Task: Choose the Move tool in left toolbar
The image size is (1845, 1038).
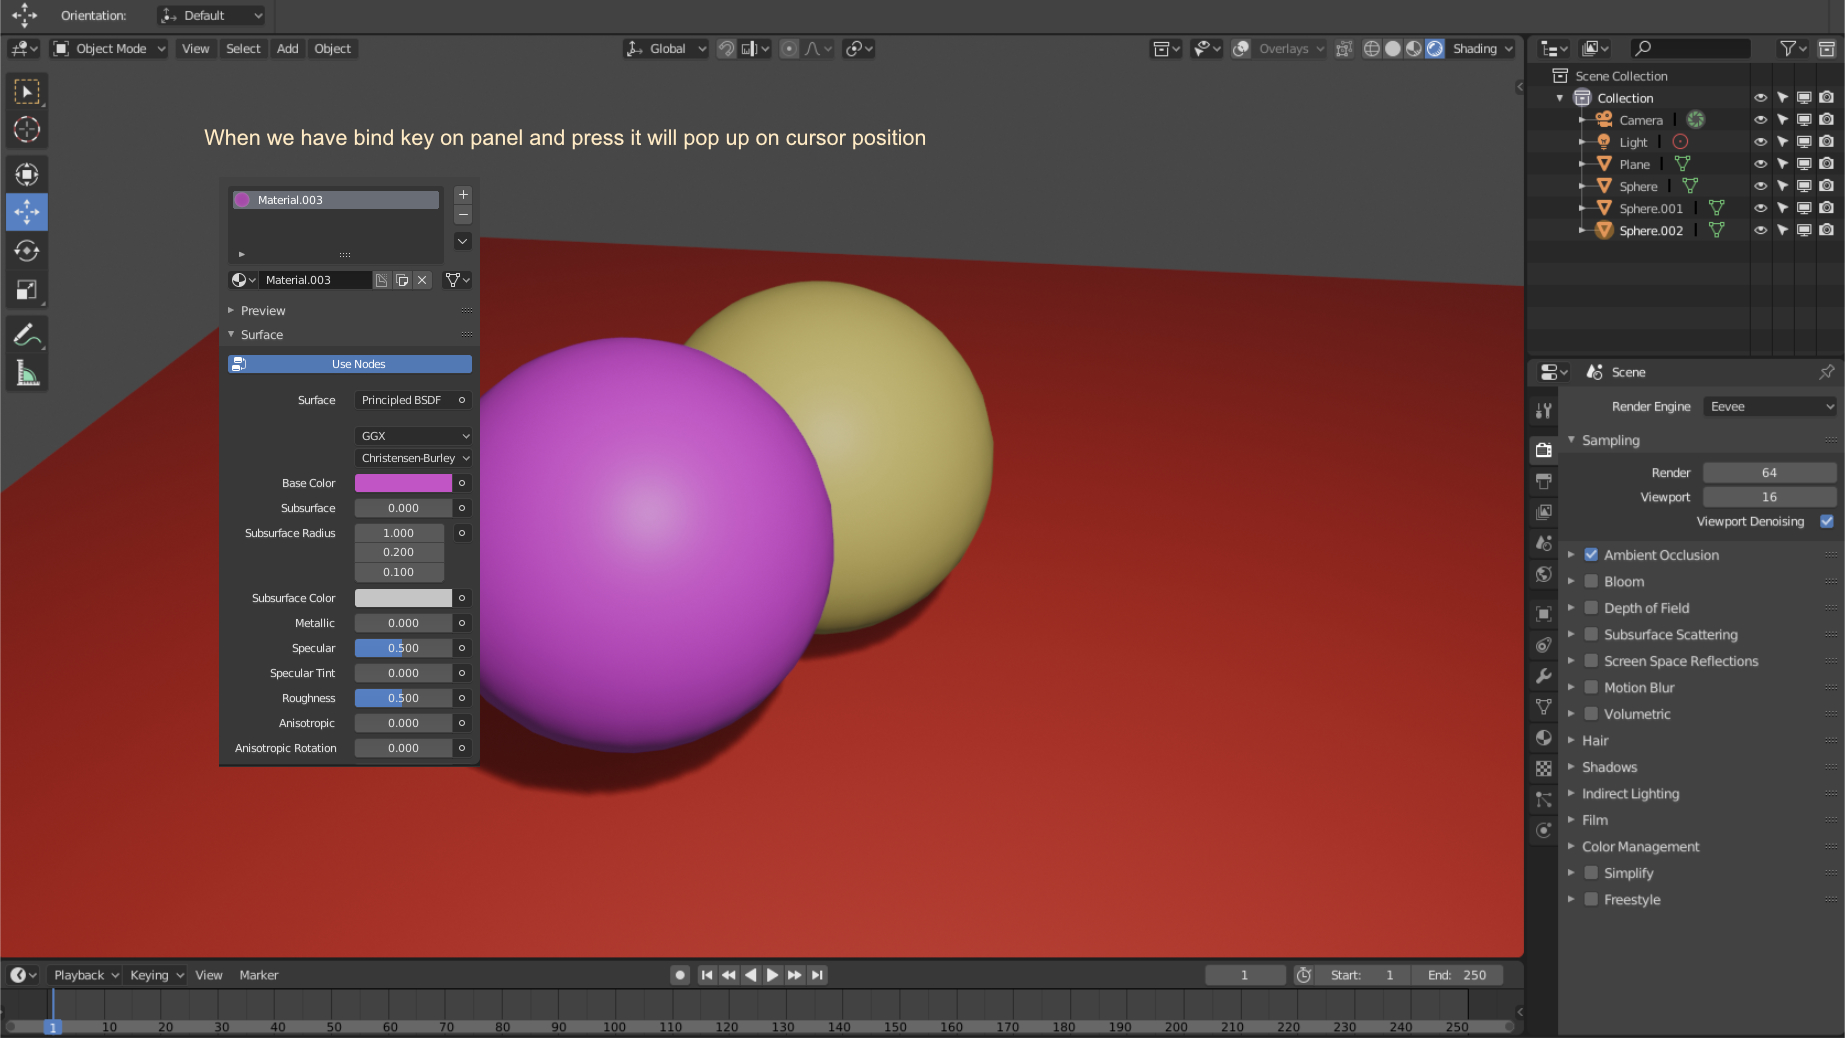Action: (x=27, y=212)
